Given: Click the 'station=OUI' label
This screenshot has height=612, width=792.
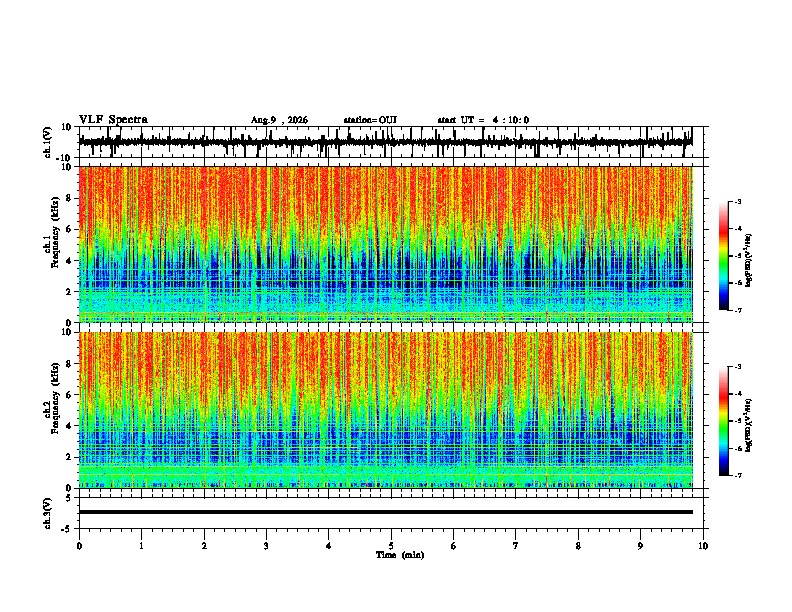Looking at the screenshot, I should [x=370, y=120].
